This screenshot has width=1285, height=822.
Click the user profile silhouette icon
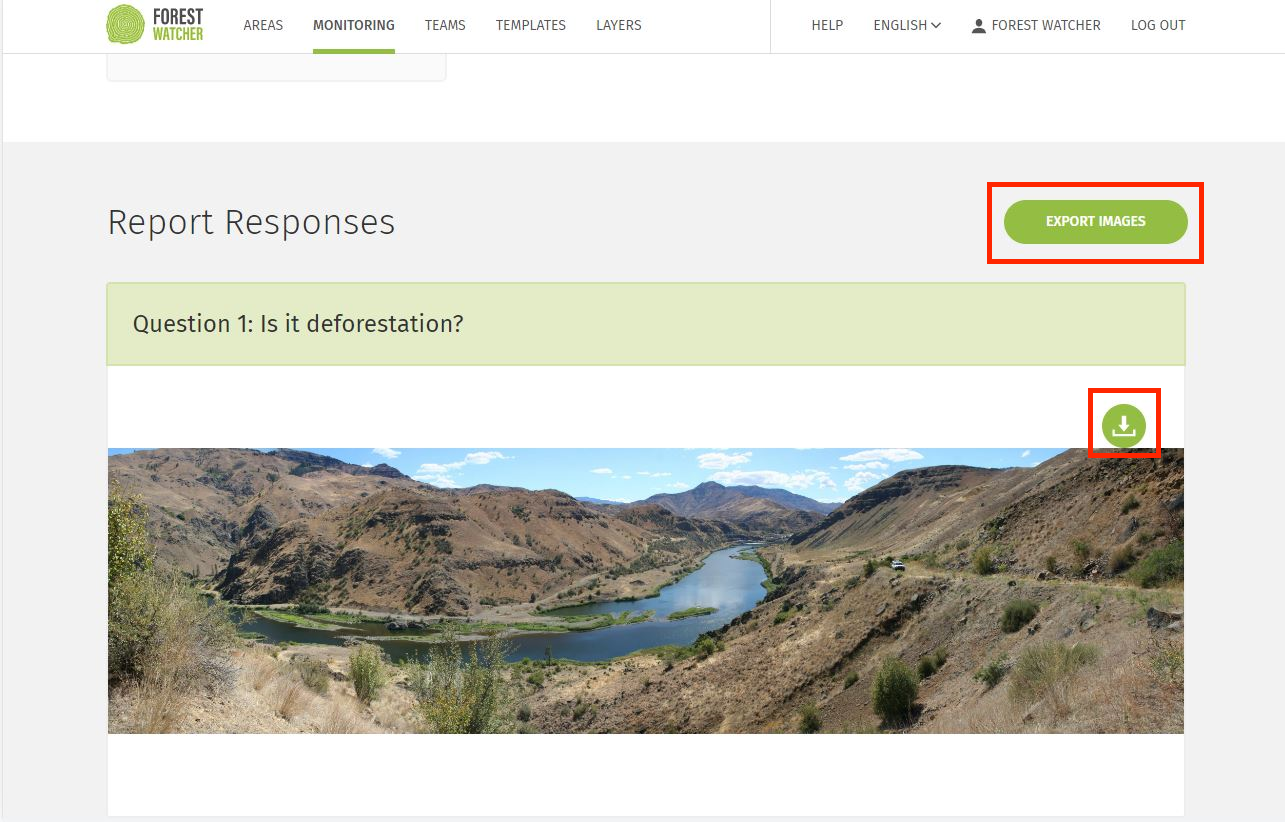(978, 26)
